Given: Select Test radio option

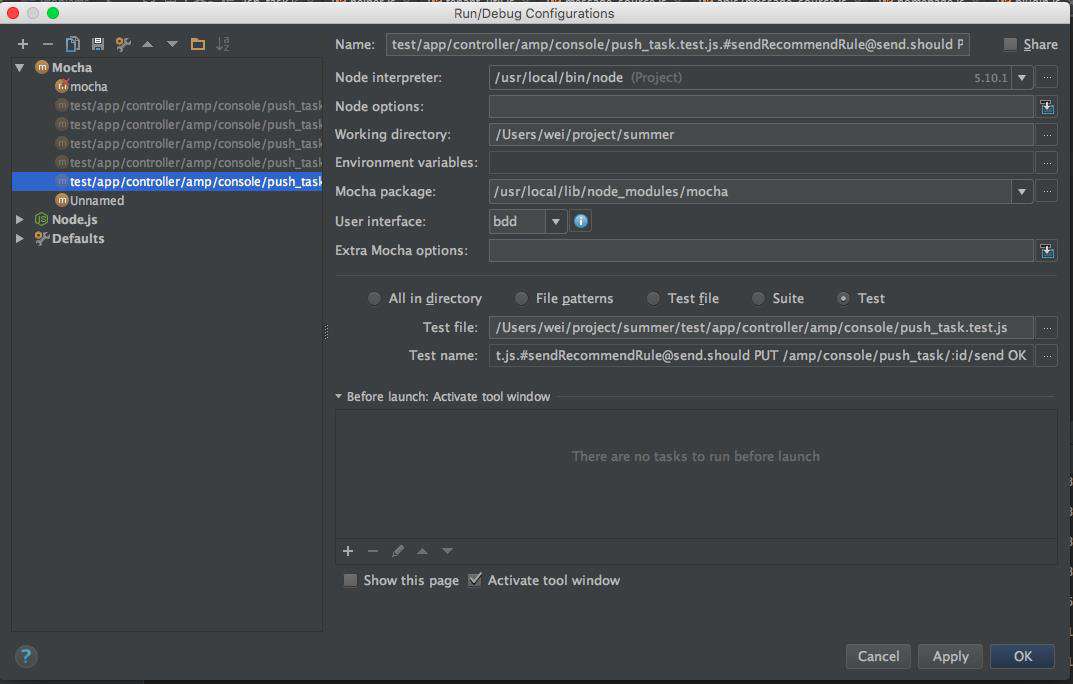Looking at the screenshot, I should click(x=844, y=298).
